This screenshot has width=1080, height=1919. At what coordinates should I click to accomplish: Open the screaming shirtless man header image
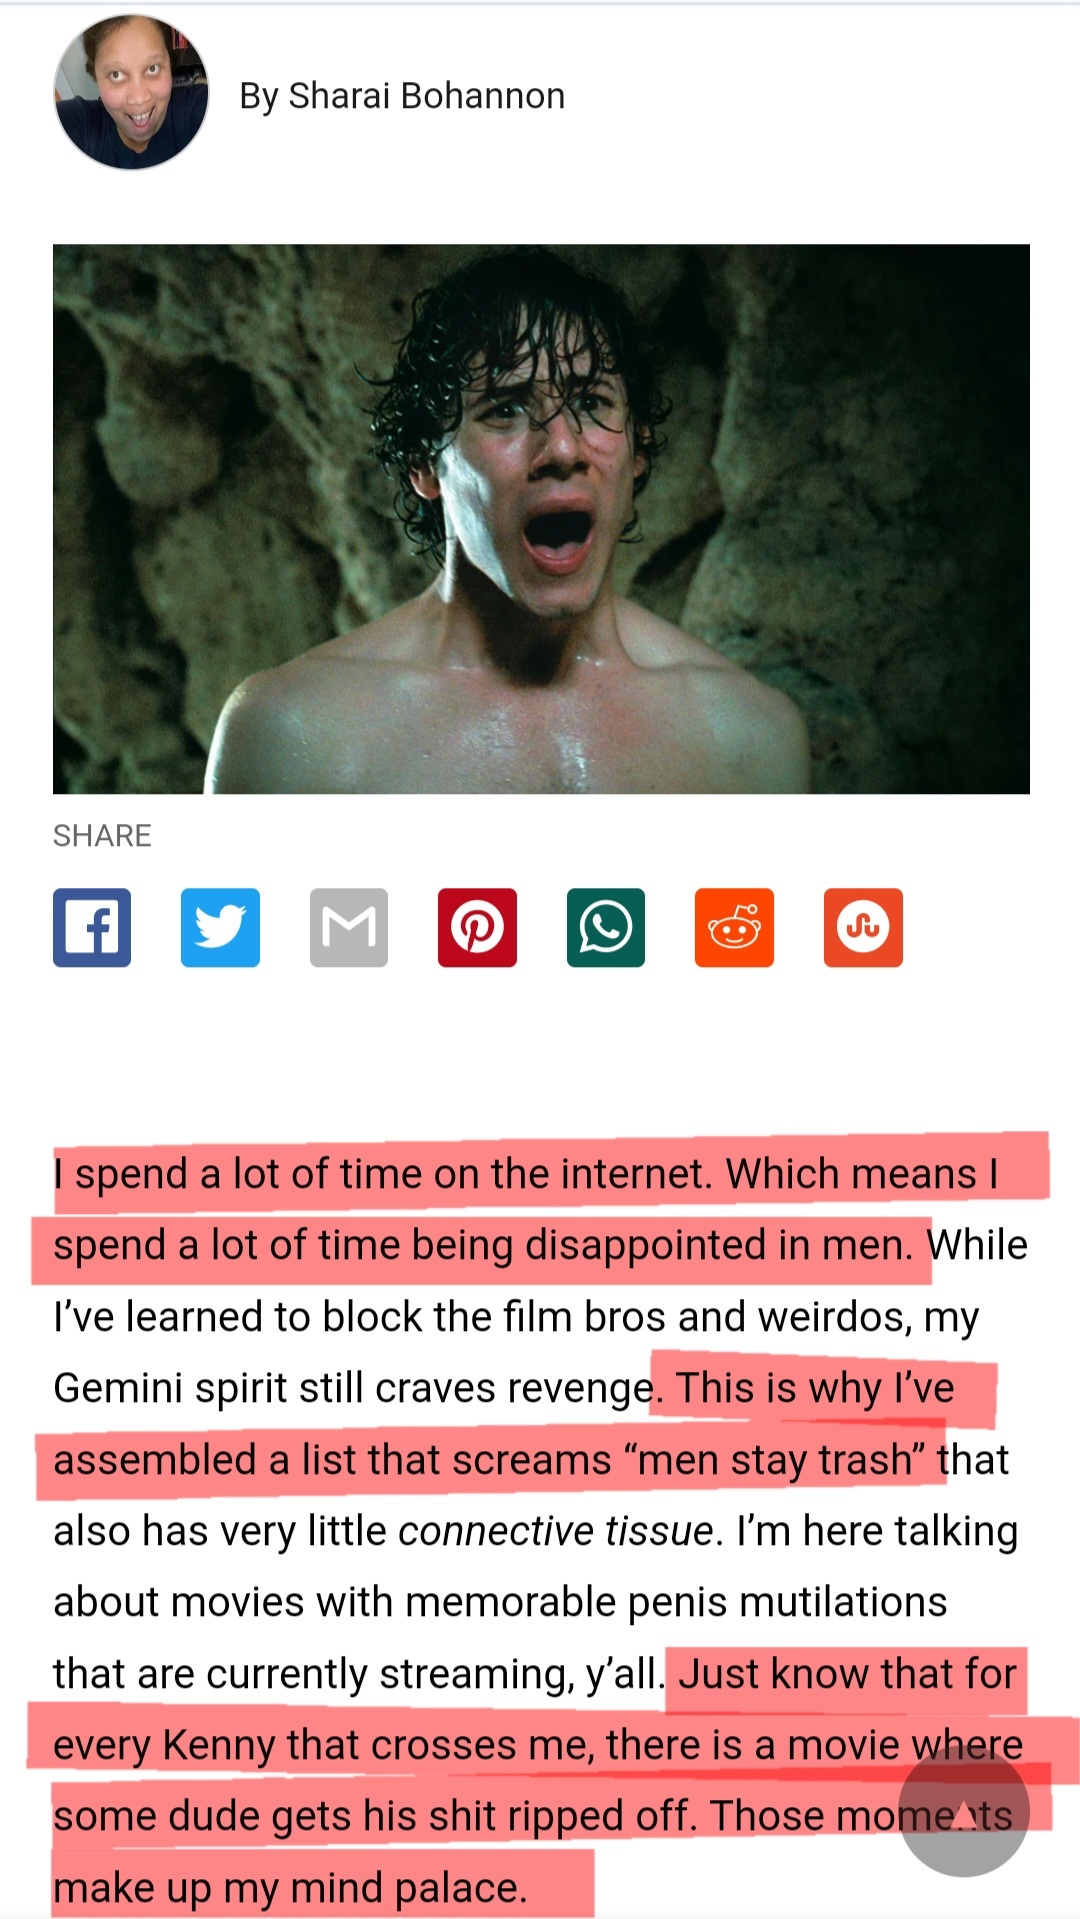541,519
